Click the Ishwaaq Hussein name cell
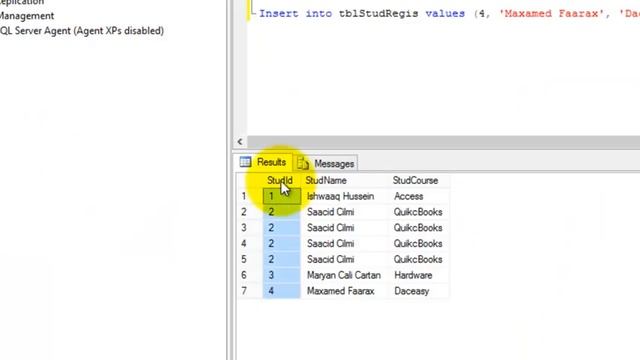 (x=345, y=196)
